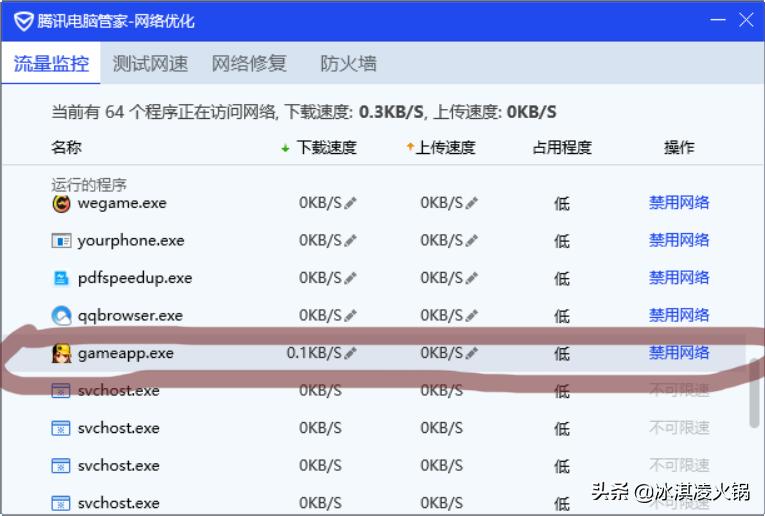Edit upload speed limit for gameapp.exe
Viewport: 765px width, 516px height.
click(x=471, y=353)
